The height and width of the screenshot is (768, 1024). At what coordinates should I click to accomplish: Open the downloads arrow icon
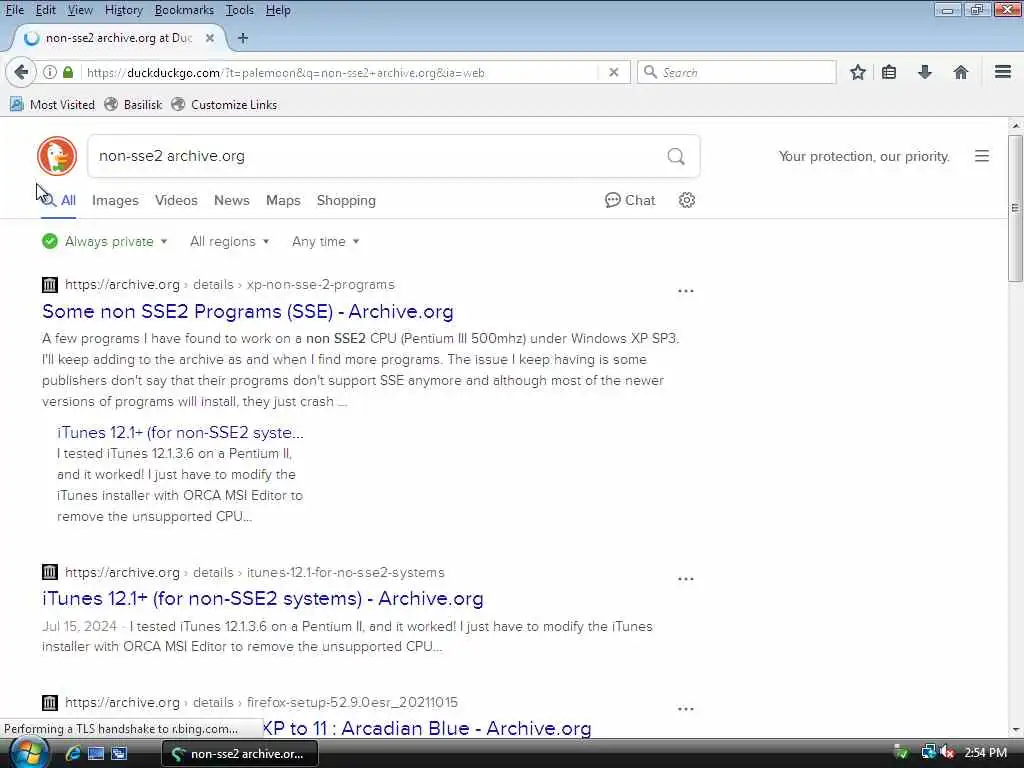(x=924, y=72)
